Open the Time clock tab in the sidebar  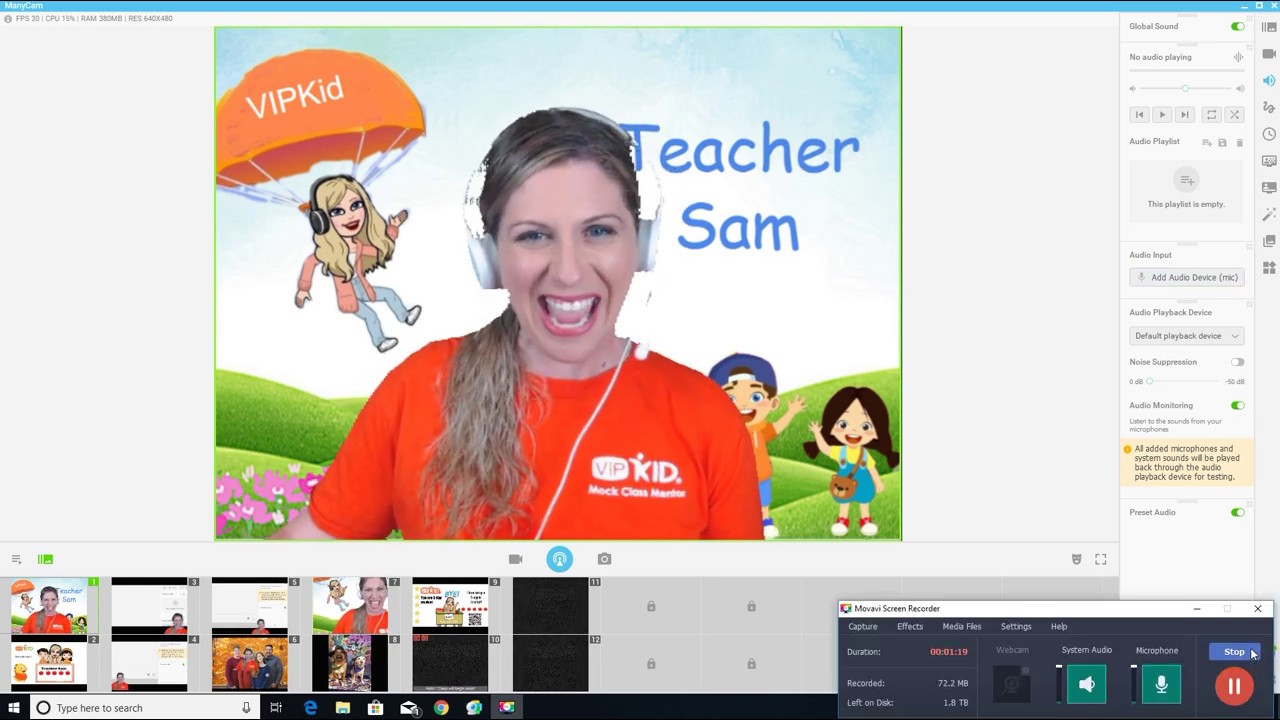pyautogui.click(x=1269, y=134)
